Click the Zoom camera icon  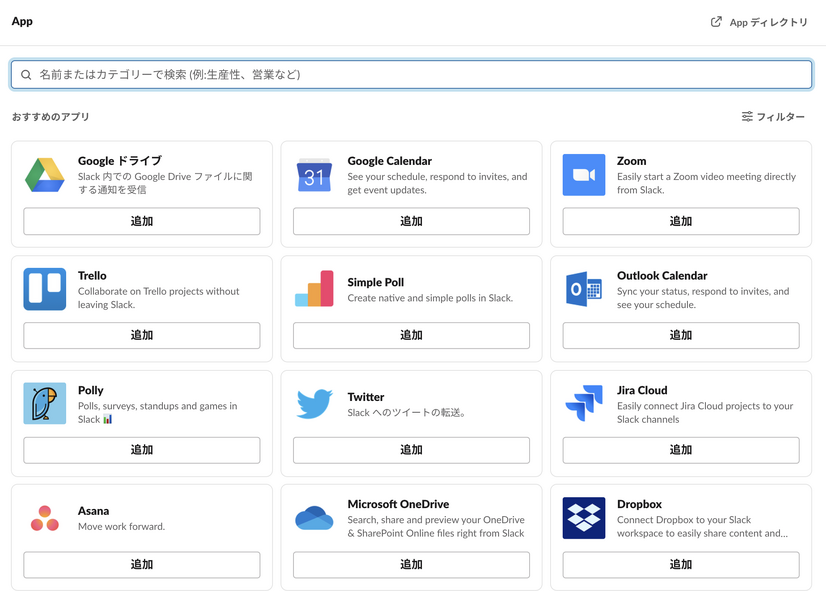pos(583,175)
